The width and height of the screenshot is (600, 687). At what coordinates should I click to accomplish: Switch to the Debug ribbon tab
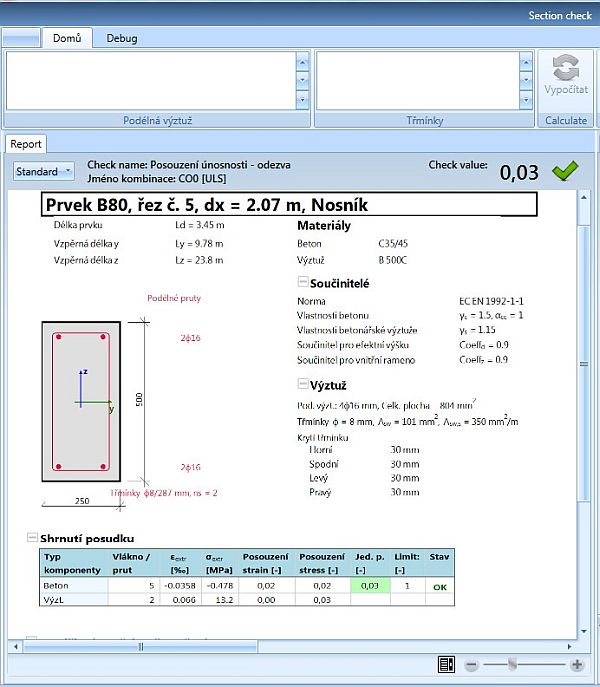tap(122, 38)
